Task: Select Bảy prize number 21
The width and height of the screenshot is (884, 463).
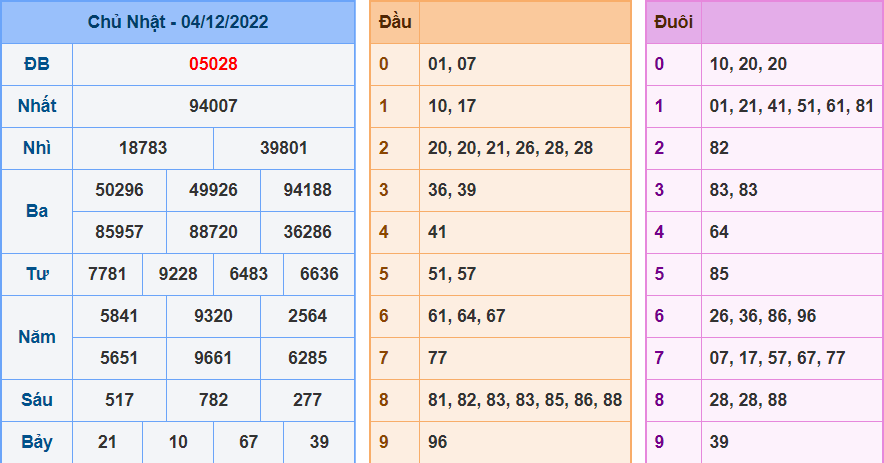Action: click(107, 442)
